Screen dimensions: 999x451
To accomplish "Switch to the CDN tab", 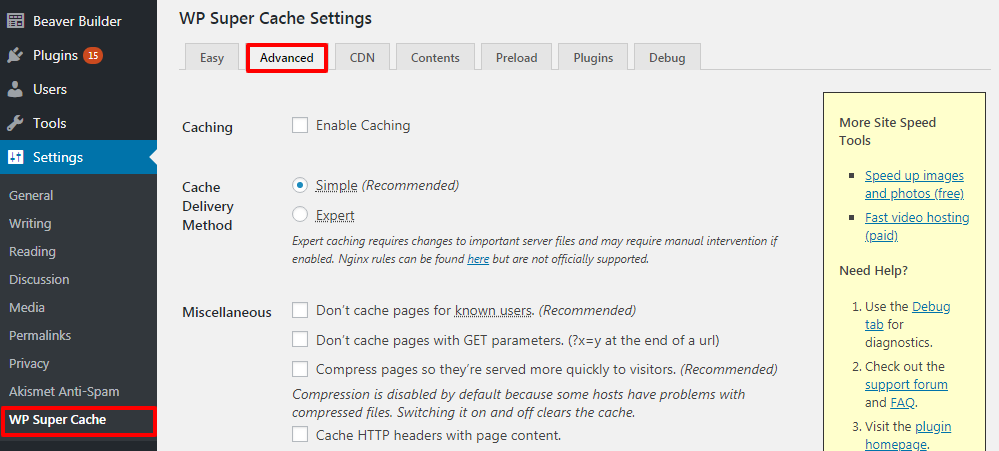I will [x=362, y=57].
